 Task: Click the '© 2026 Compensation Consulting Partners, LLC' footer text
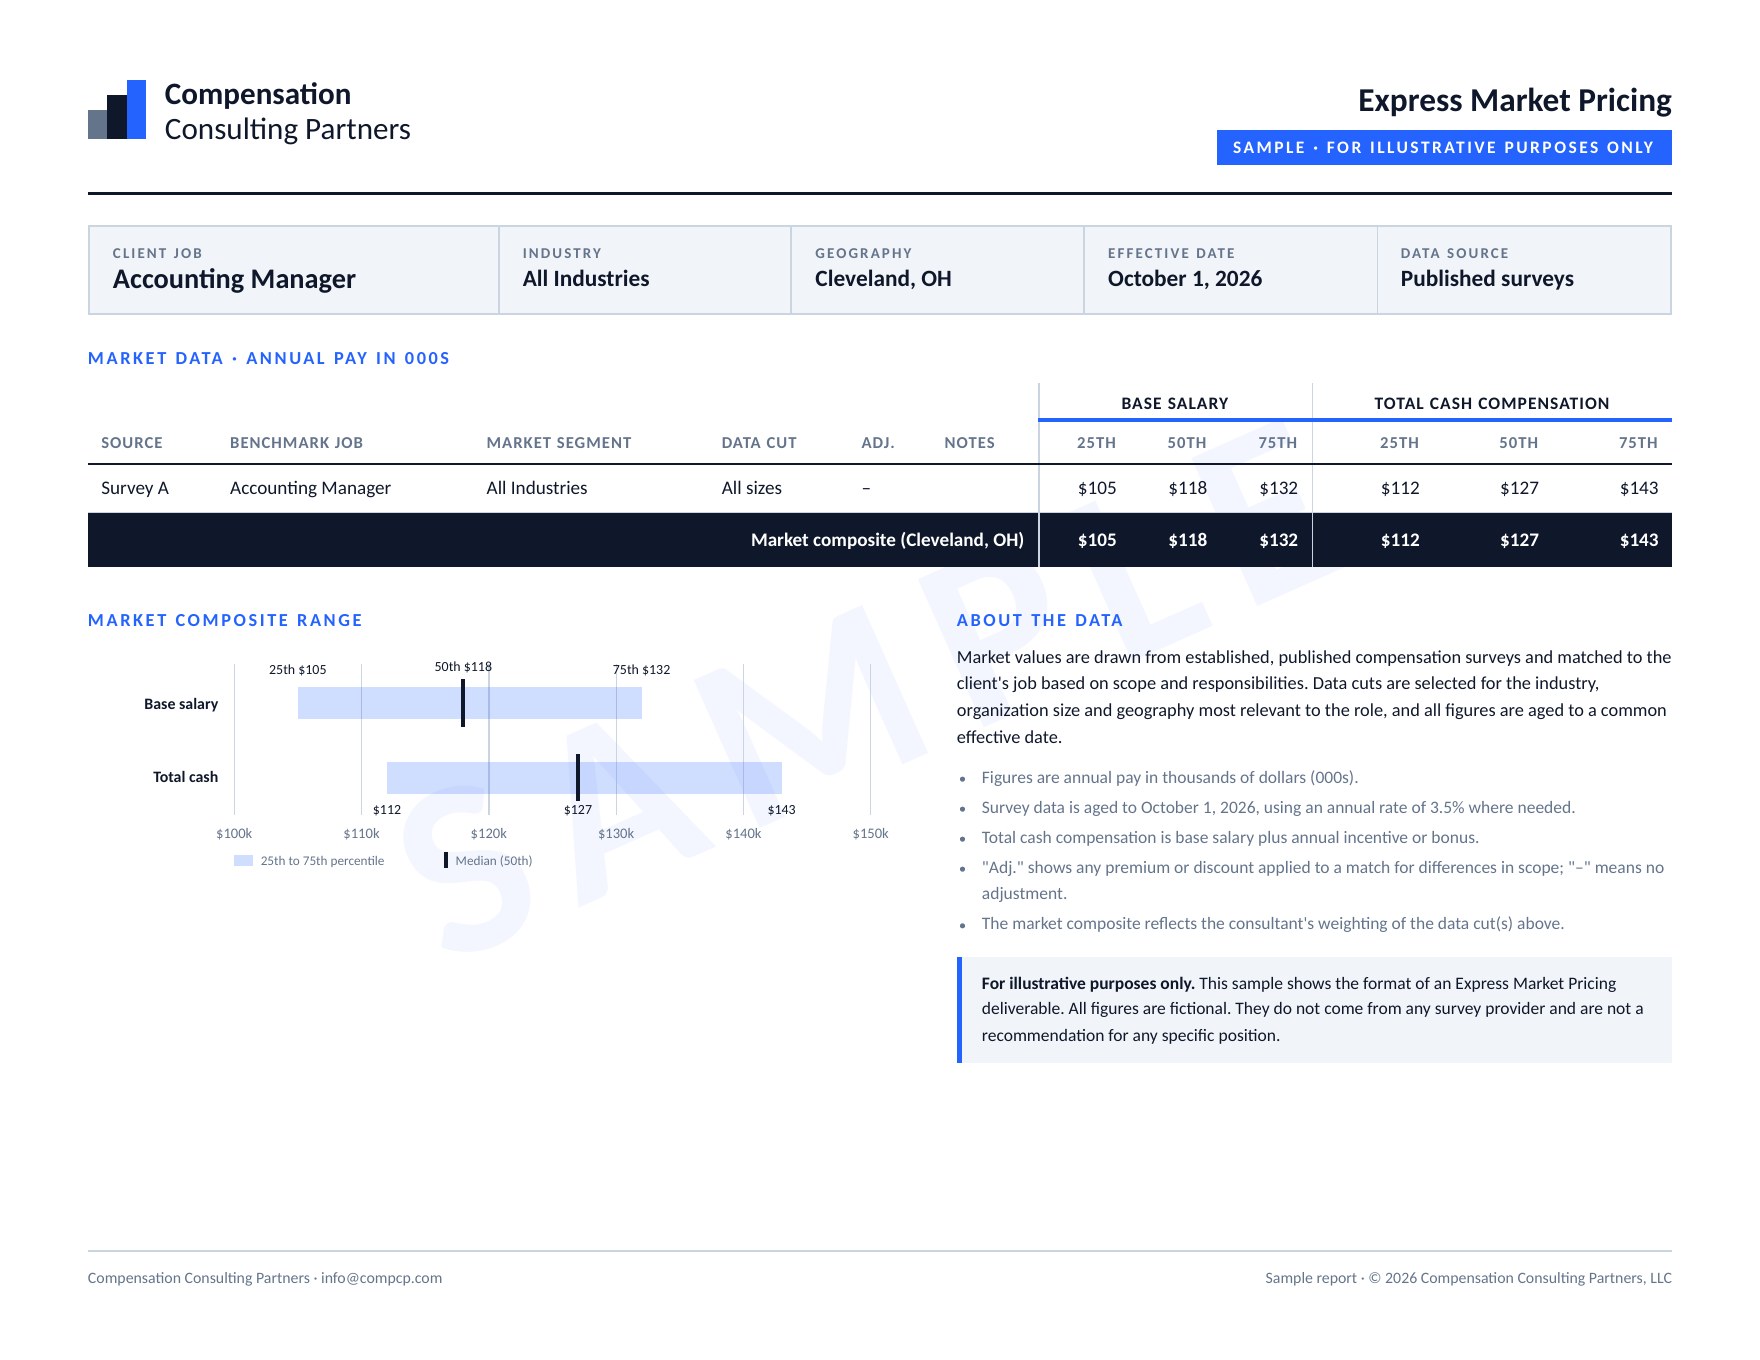(1520, 1278)
